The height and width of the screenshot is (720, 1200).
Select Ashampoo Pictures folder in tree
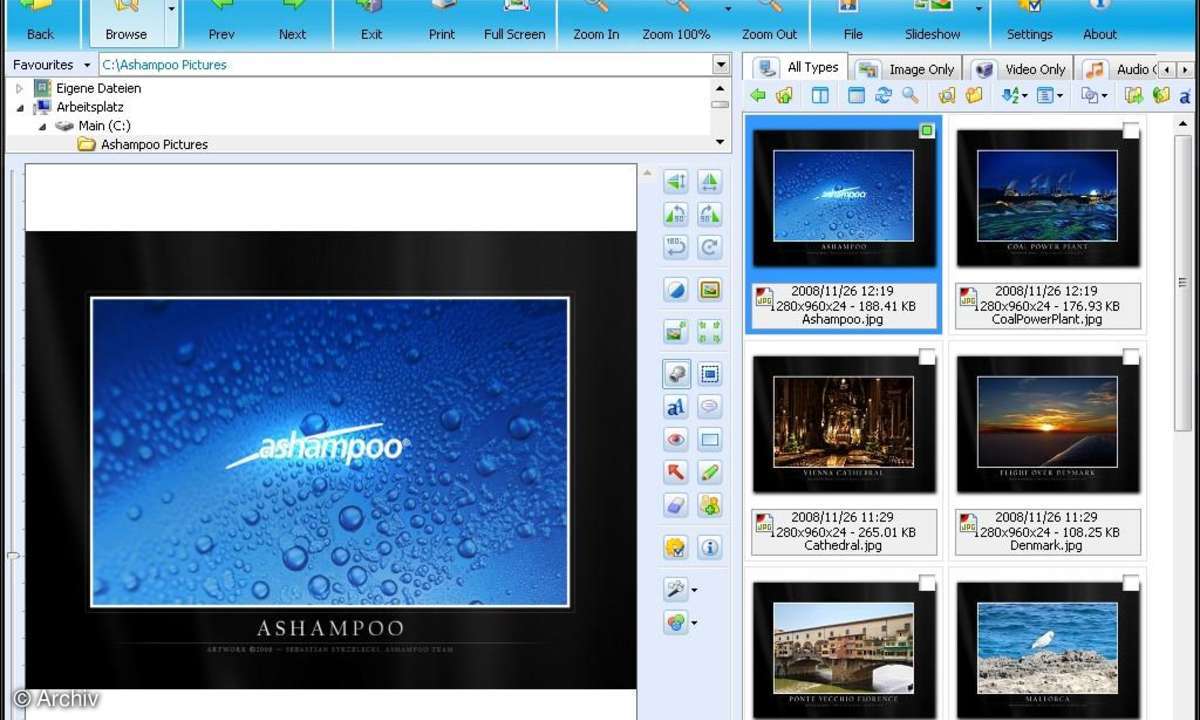154,145
